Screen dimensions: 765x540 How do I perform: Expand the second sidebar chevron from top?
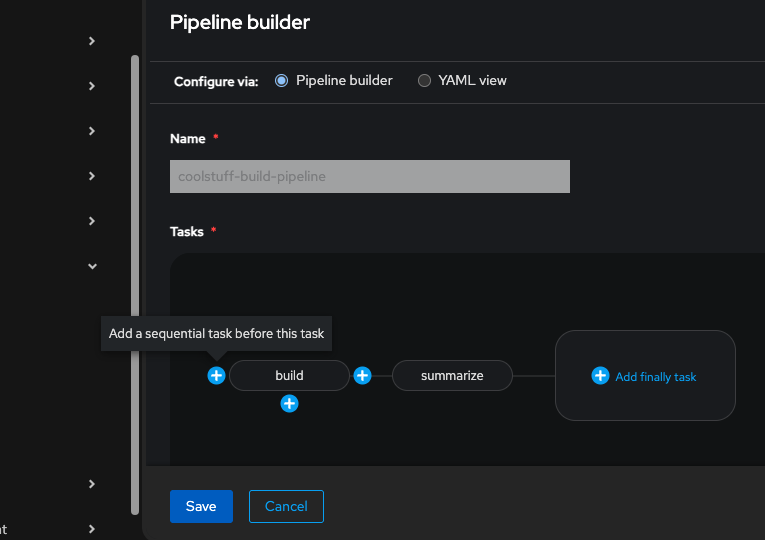click(x=92, y=86)
